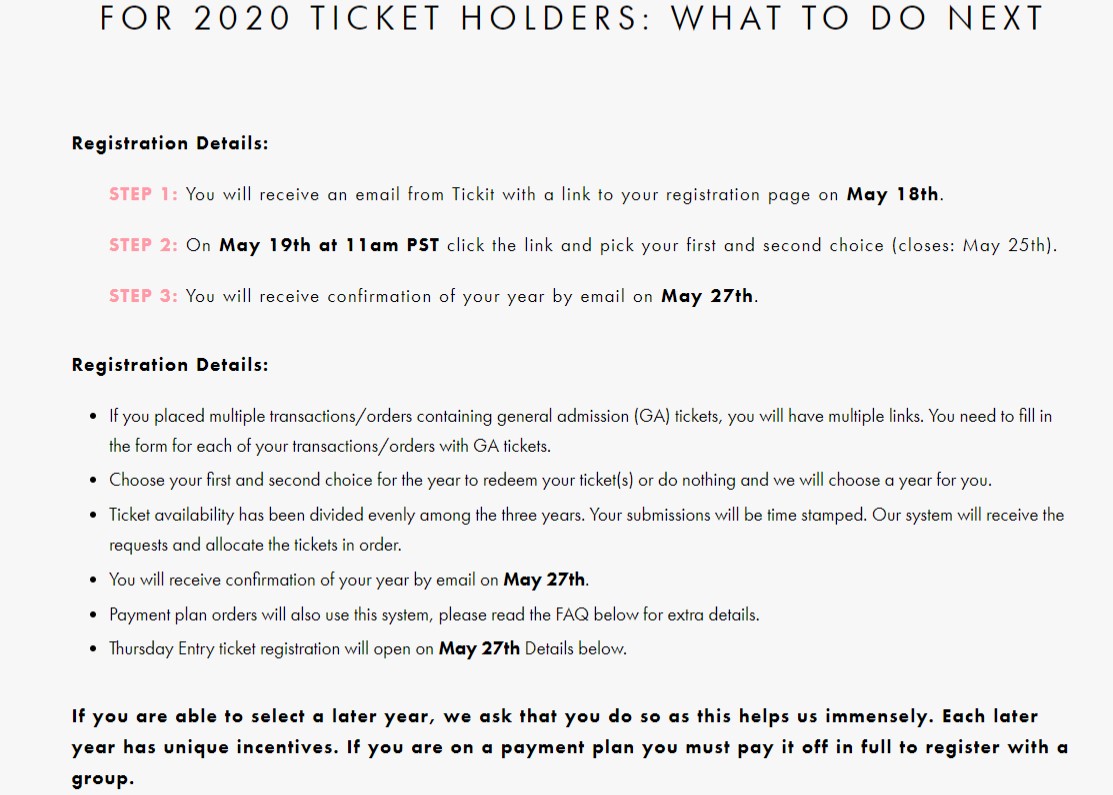1113x795 pixels.
Task: Select the pink STEP 2 label
Action: point(143,245)
